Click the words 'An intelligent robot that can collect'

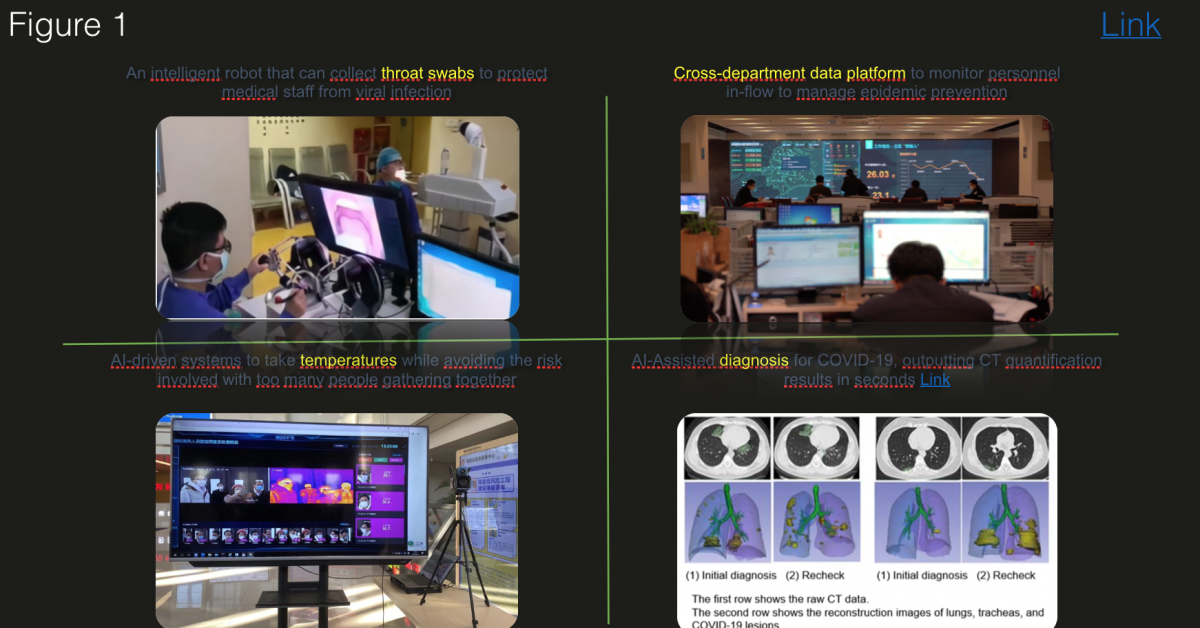click(x=251, y=74)
